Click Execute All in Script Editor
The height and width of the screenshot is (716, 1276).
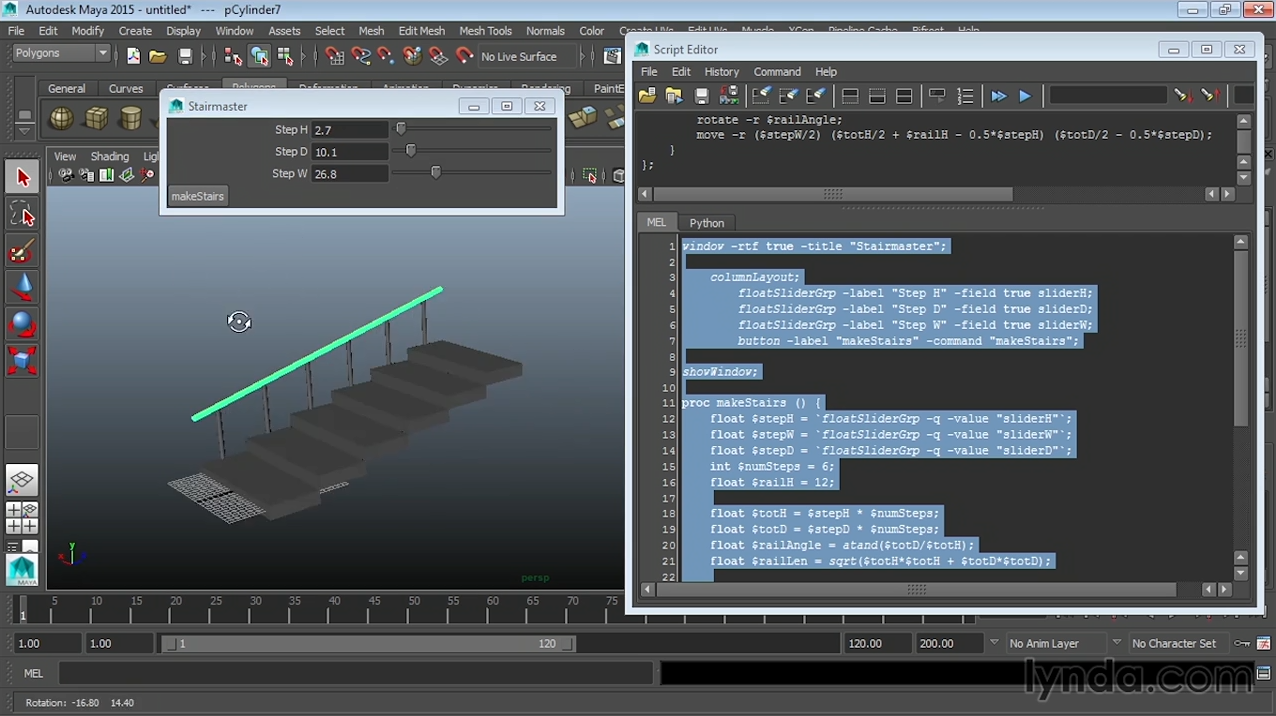[x=998, y=96]
